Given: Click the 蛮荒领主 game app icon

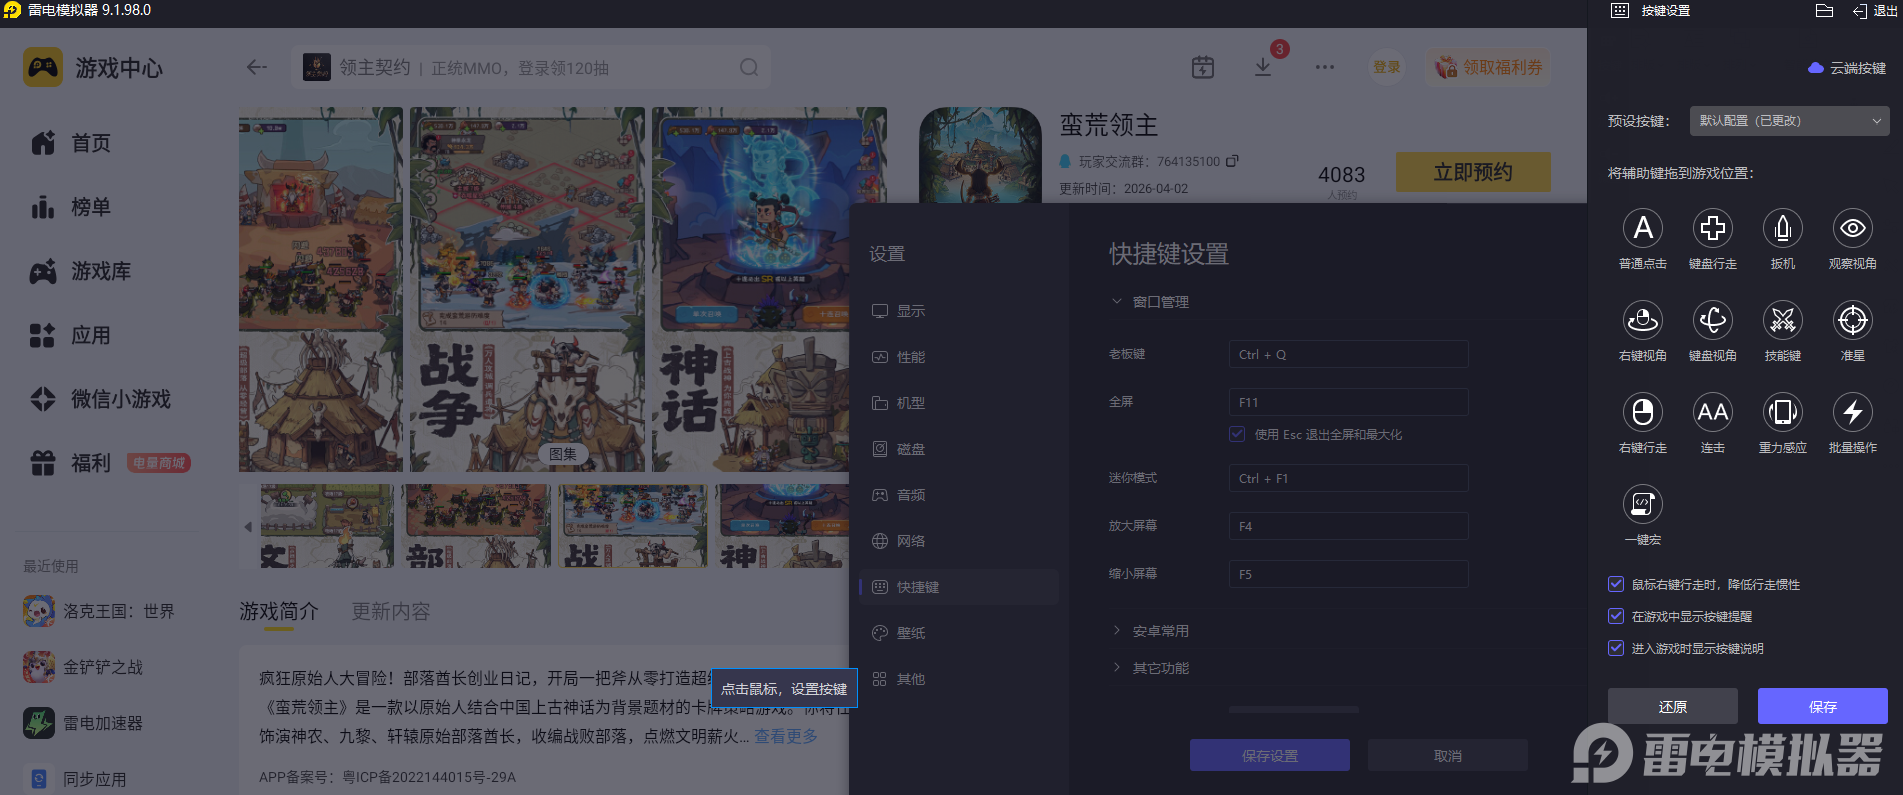Looking at the screenshot, I should click(x=980, y=155).
